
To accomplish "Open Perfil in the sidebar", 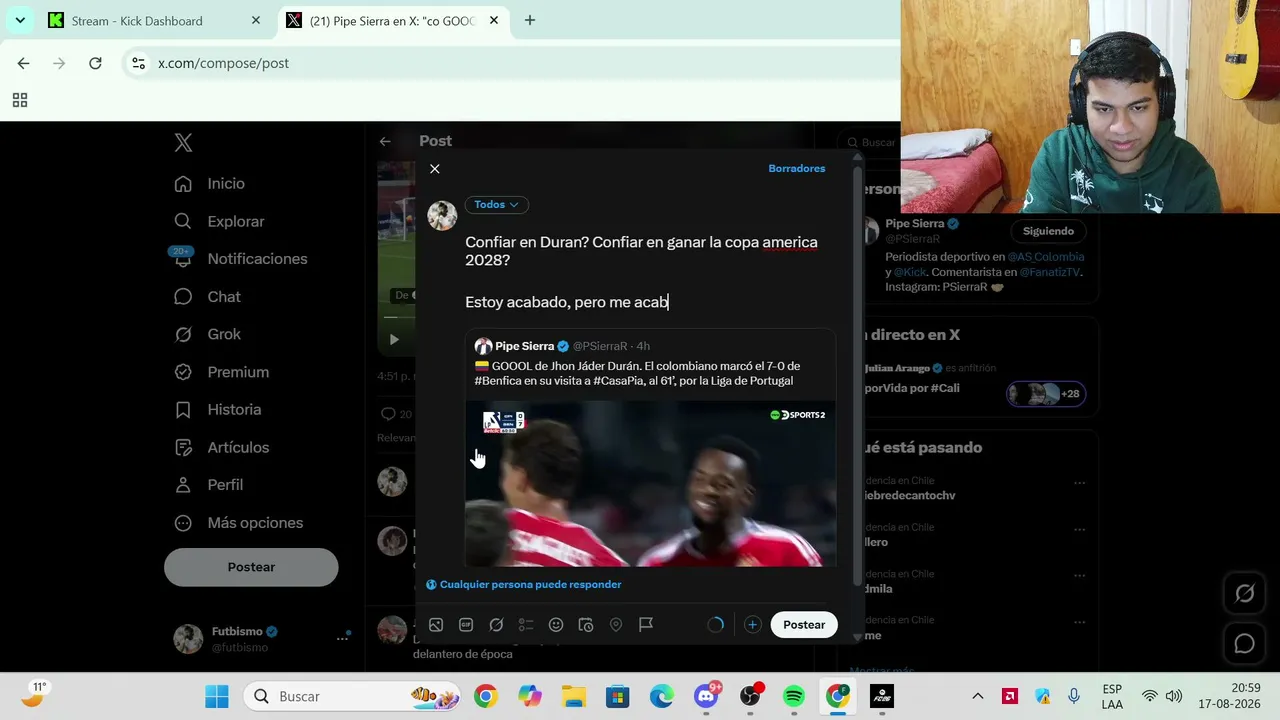I will (208, 485).
